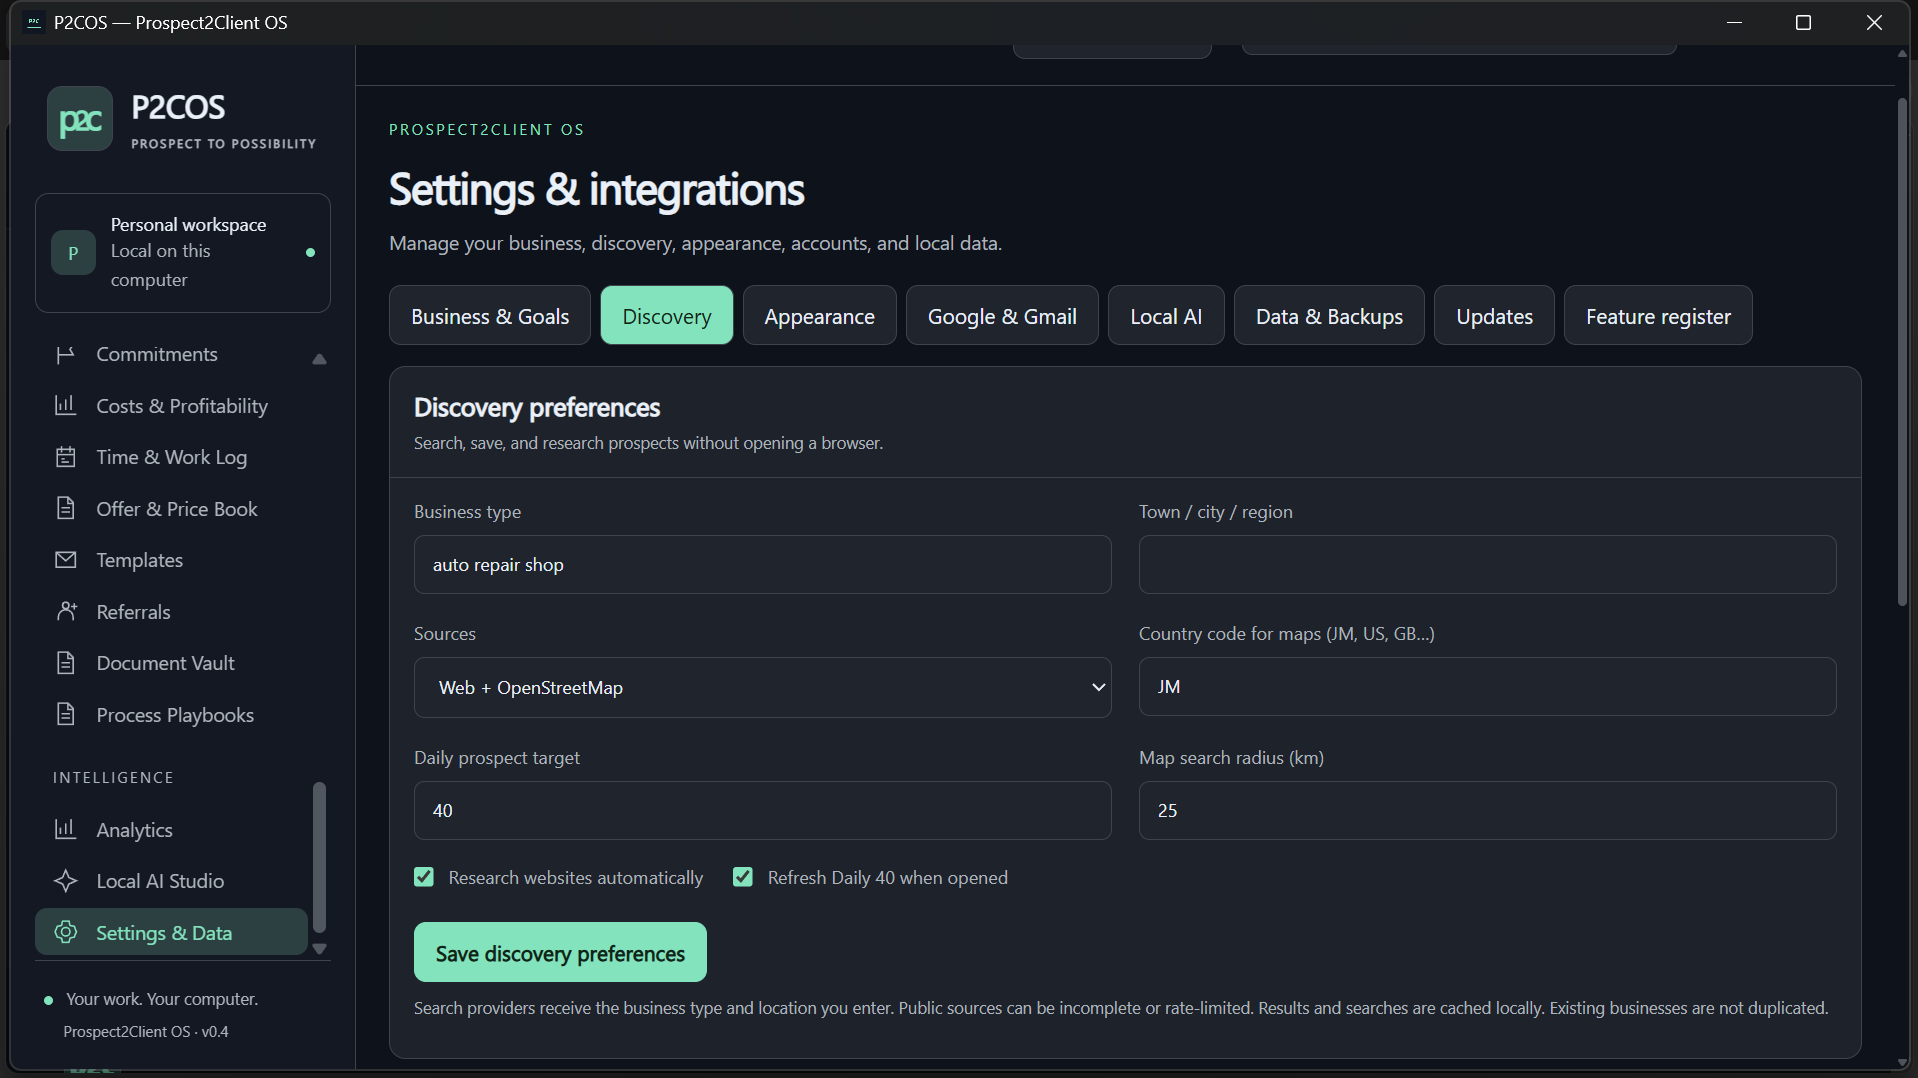
Task: Click the Personal workspace P avatar
Action: (73, 253)
